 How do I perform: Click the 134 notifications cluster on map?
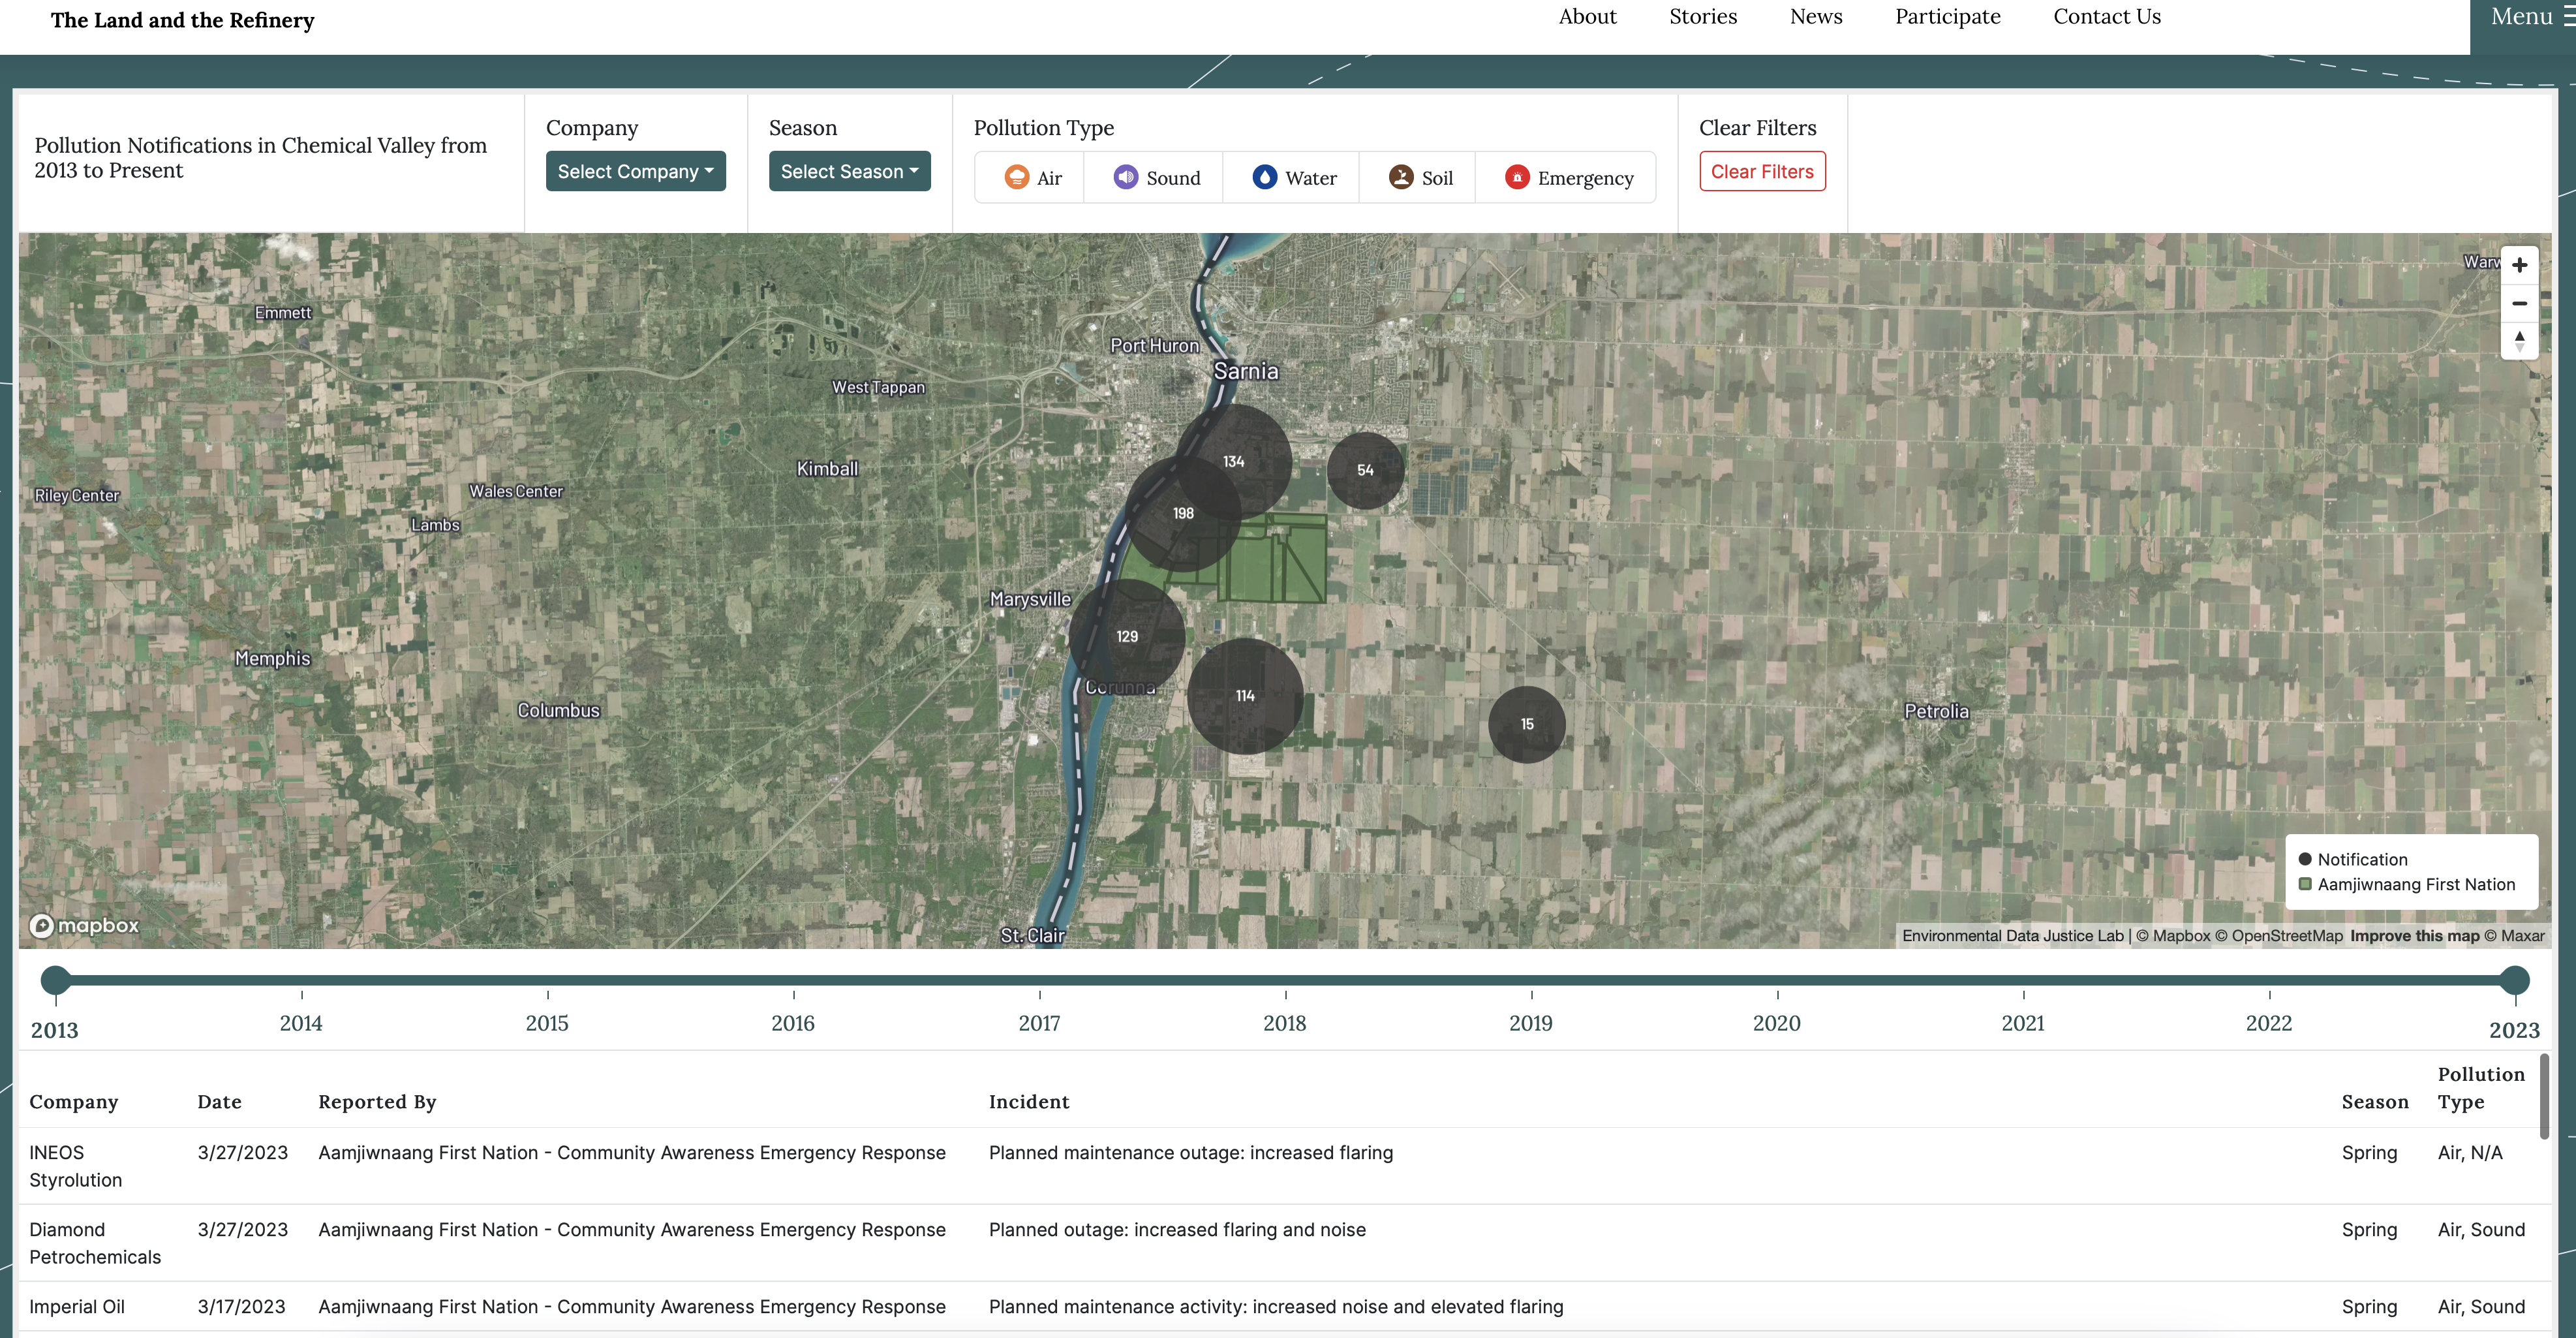[x=1233, y=461]
